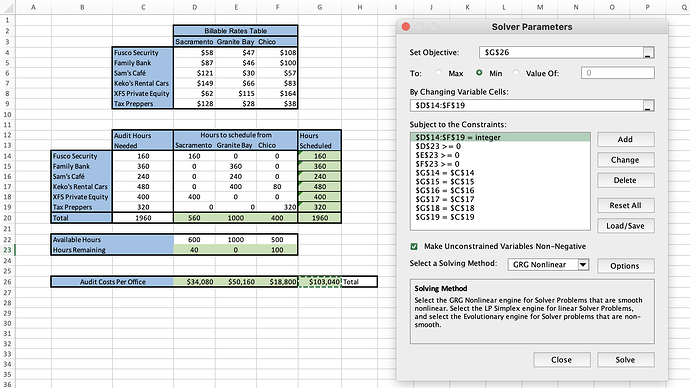Viewport: 690px width, 388px height.
Task: Open solver Options button
Action: pos(625,266)
